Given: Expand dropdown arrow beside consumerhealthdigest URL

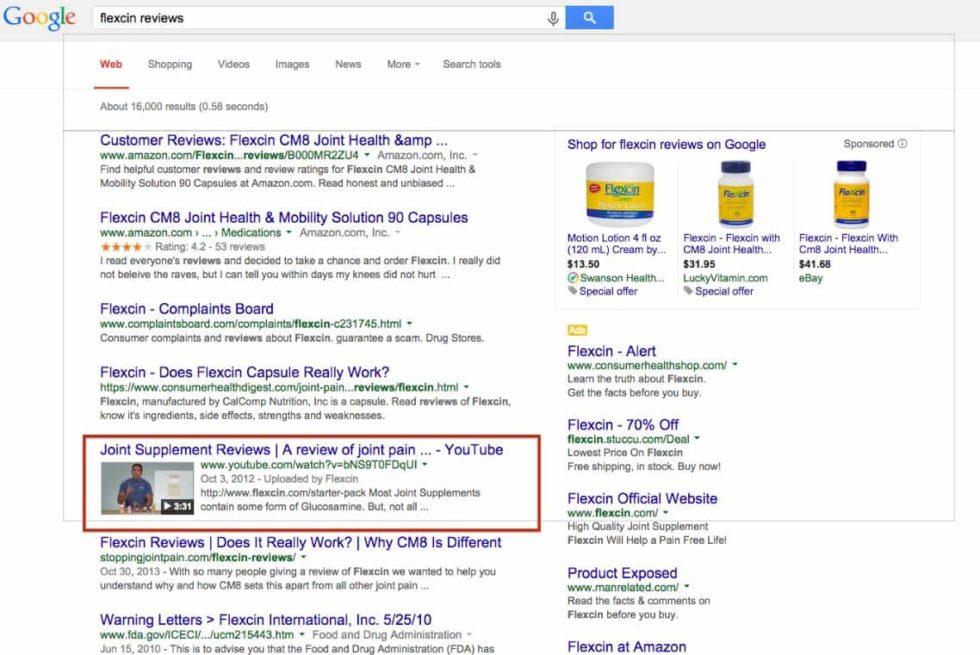Looking at the screenshot, I should pyautogui.click(x=466, y=388).
